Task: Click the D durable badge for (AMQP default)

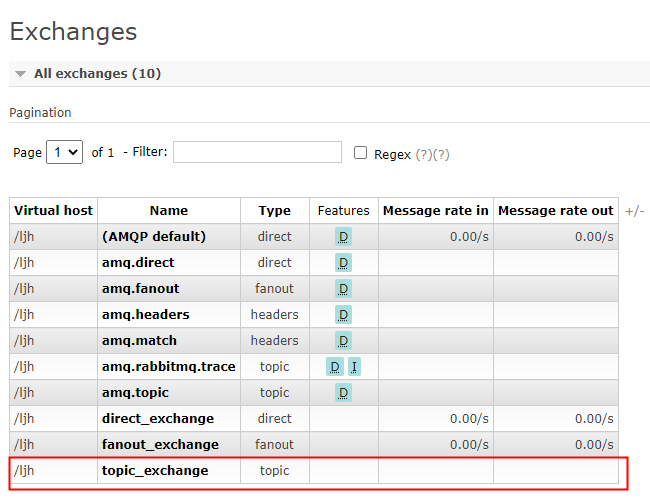Action: click(343, 237)
